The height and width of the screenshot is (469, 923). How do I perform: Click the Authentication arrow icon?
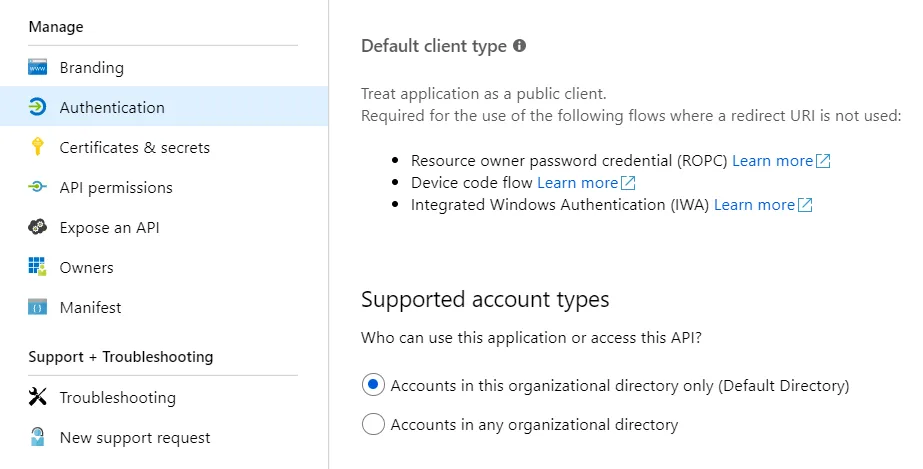[38, 108]
